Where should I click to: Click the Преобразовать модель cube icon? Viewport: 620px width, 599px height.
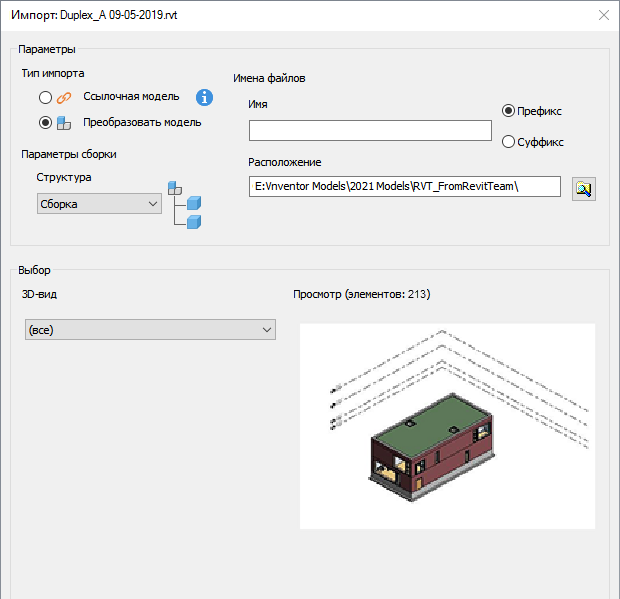(x=64, y=123)
